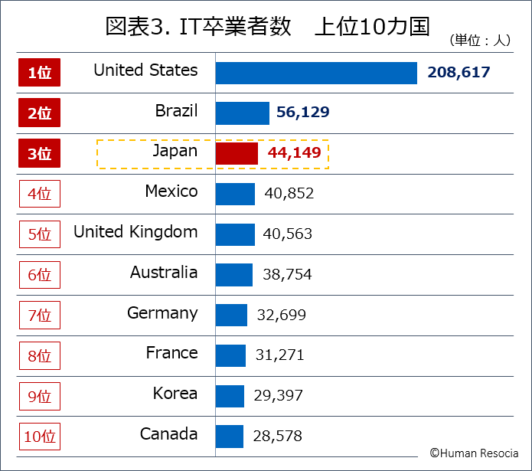
Task: Click the red Japan bar
Action: (237, 153)
